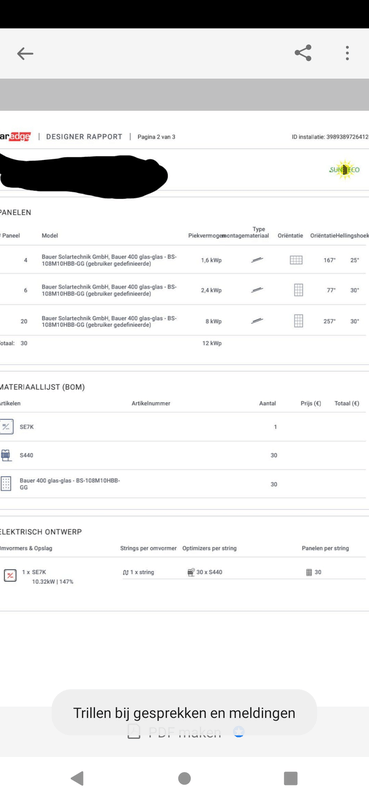Click the '10.32kW | 147%' value

[53, 582]
